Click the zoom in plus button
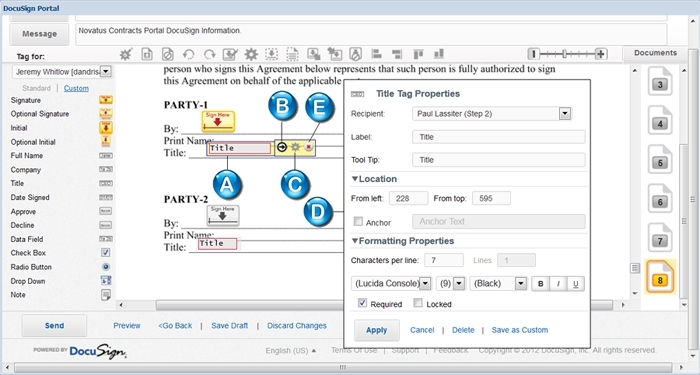This screenshot has width=700, height=375. pyautogui.click(x=600, y=54)
